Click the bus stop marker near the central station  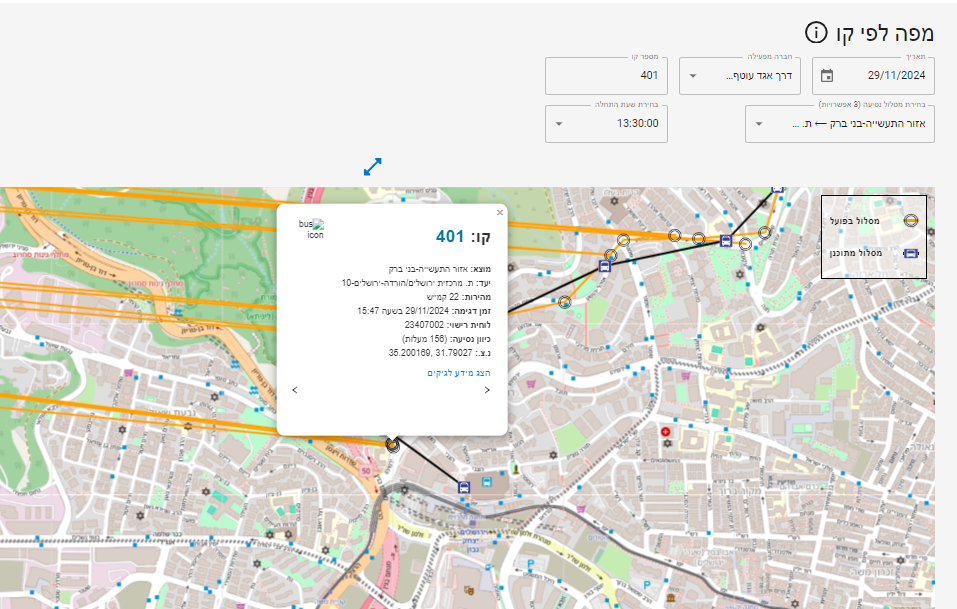(x=464, y=487)
